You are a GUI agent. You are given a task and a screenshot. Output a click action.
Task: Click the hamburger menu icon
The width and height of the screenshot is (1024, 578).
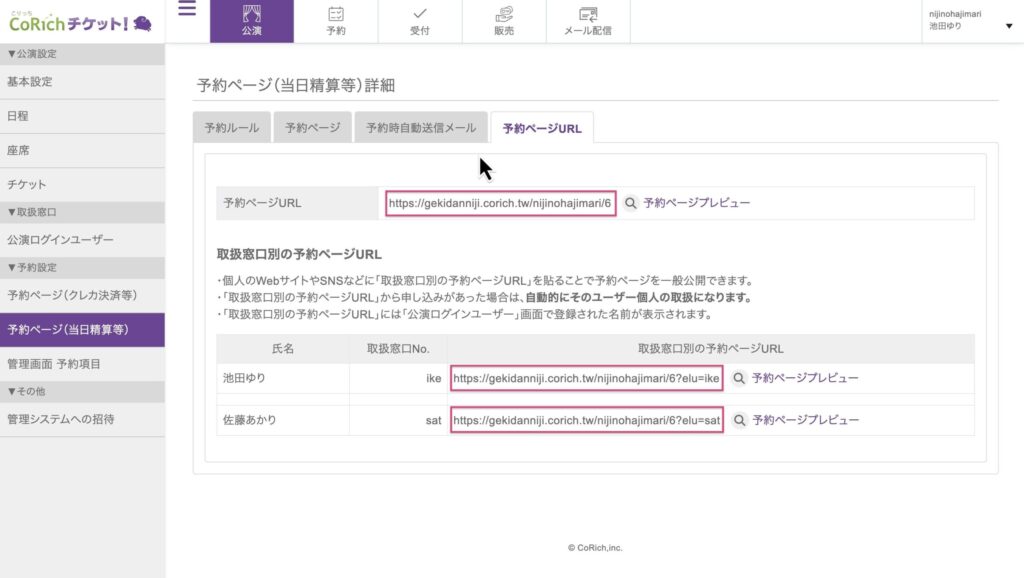point(187,10)
